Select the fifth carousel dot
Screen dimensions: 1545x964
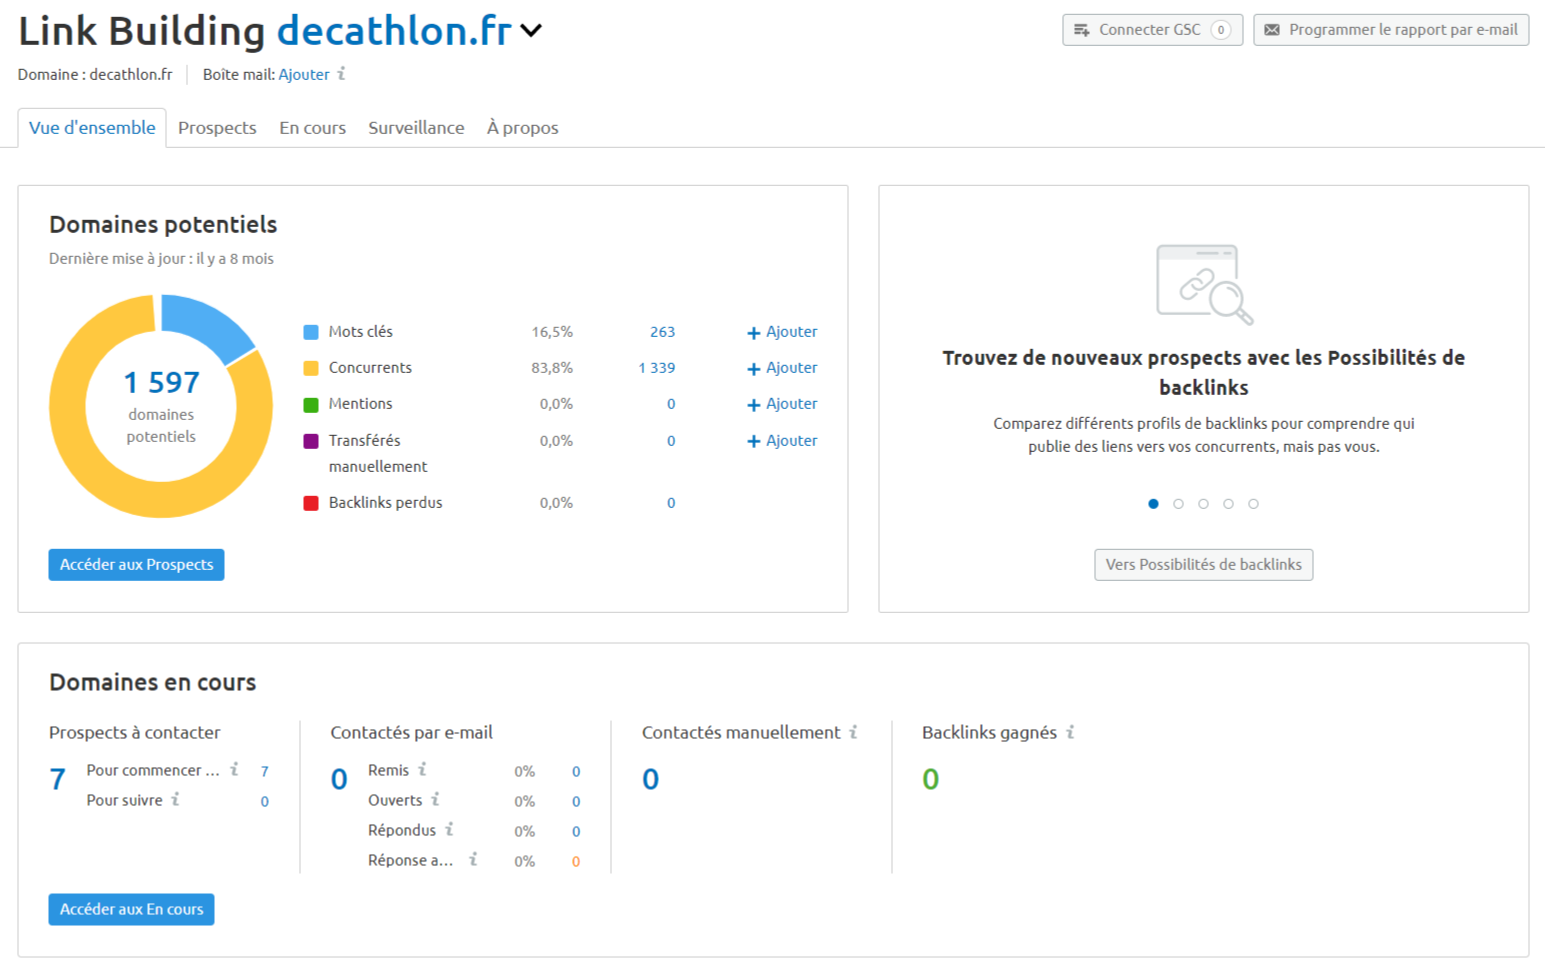[x=1253, y=504]
